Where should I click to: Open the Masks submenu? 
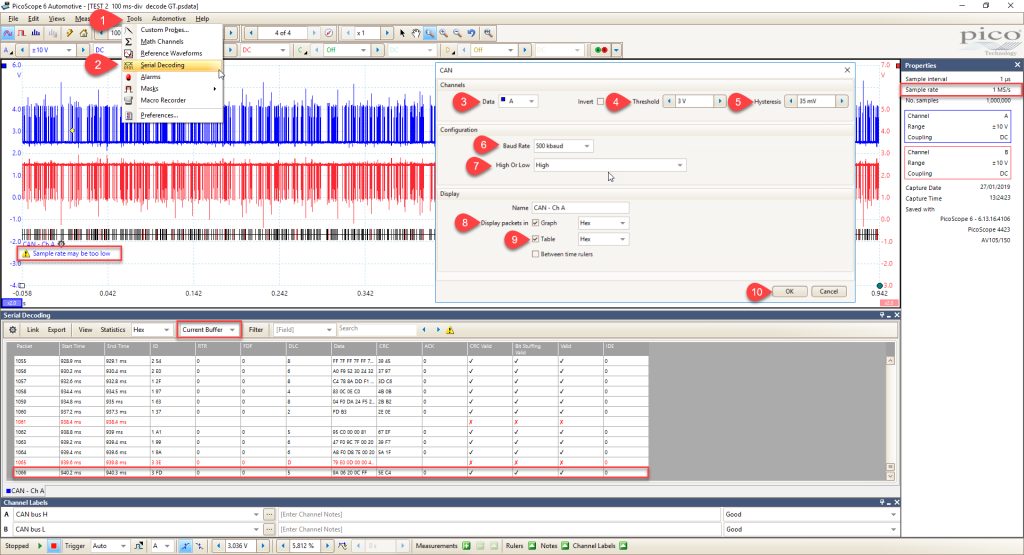point(172,89)
